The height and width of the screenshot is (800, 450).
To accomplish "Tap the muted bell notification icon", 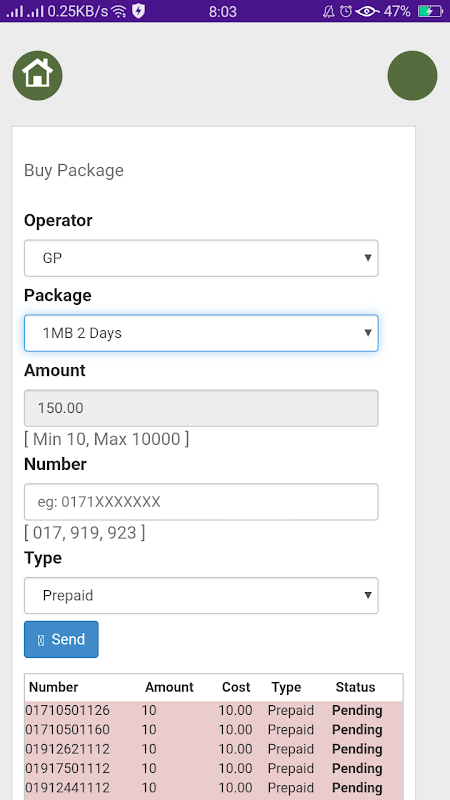I will 329,11.
